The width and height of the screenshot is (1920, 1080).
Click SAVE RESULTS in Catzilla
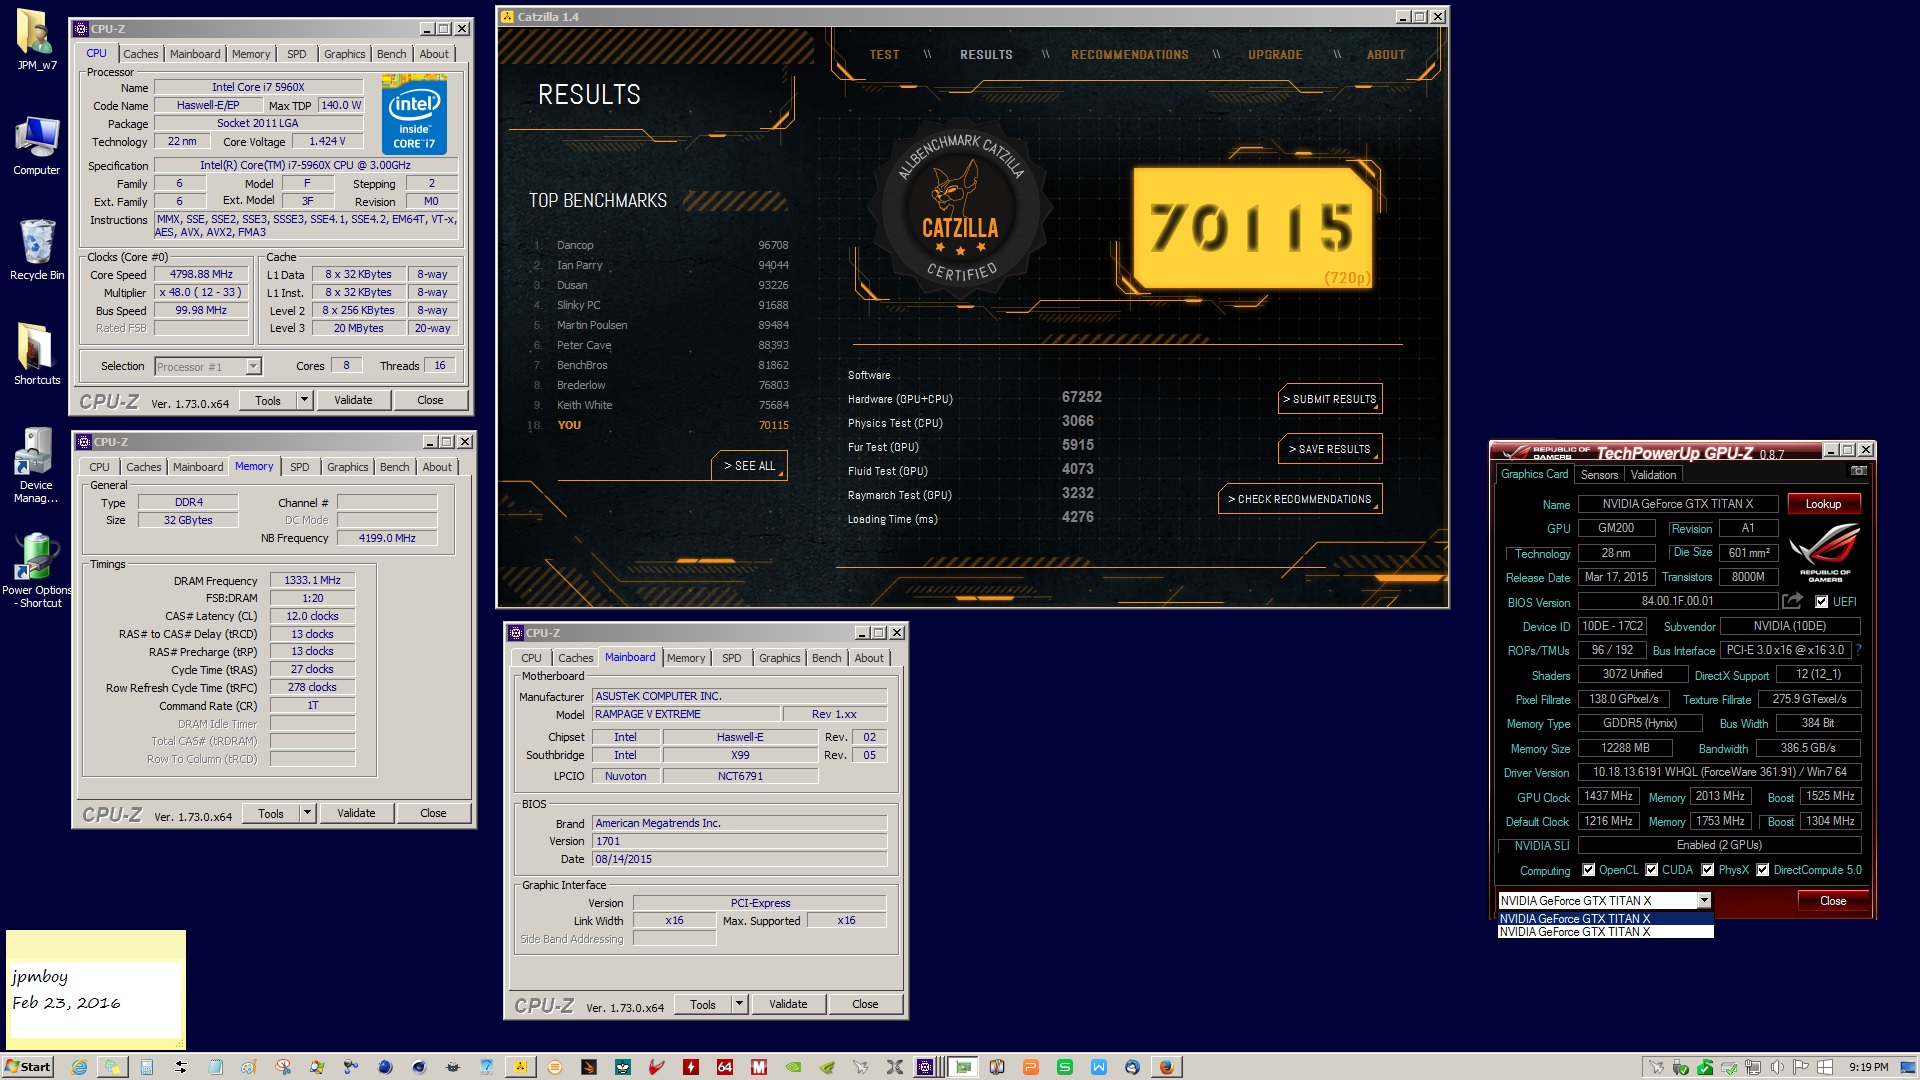[1330, 449]
